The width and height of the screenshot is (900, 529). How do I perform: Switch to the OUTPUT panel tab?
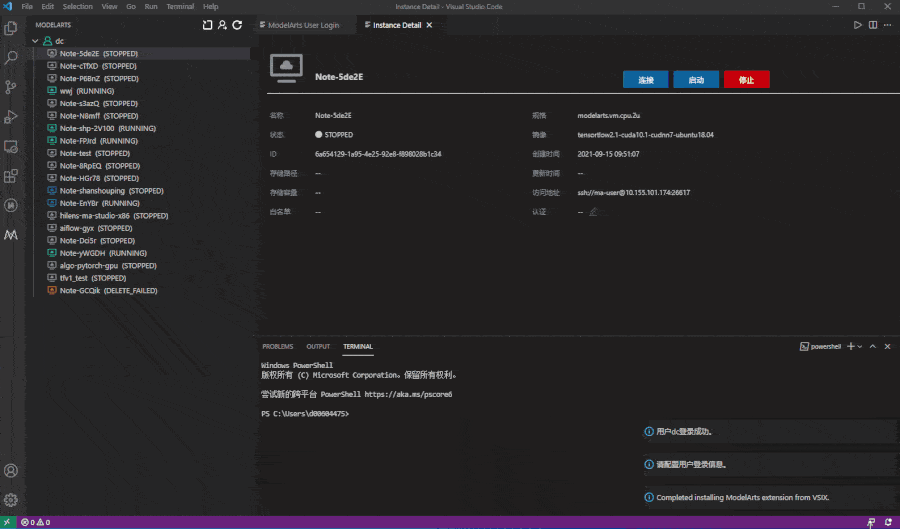[x=318, y=347]
